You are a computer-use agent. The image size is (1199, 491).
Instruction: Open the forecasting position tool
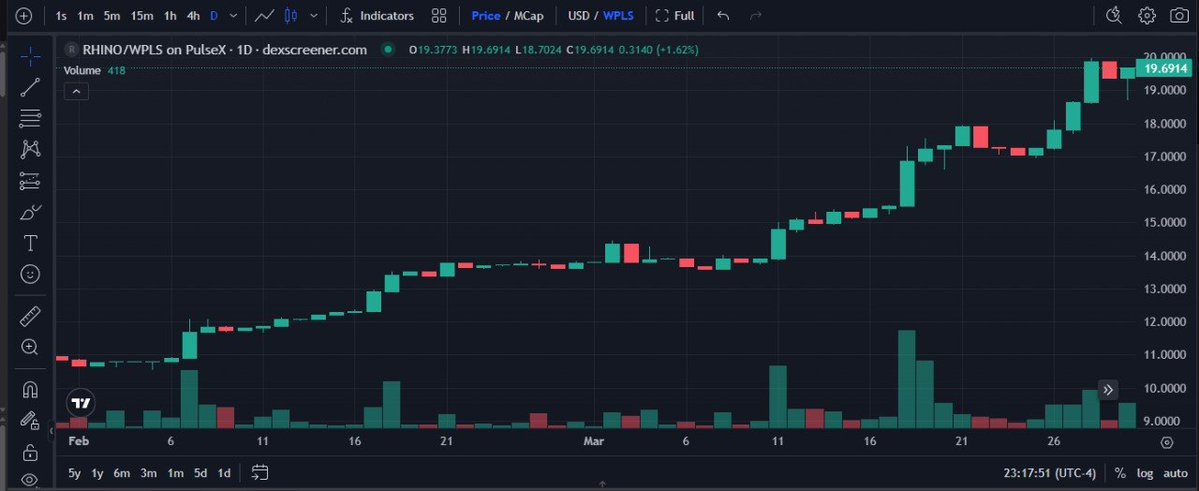[x=30, y=180]
